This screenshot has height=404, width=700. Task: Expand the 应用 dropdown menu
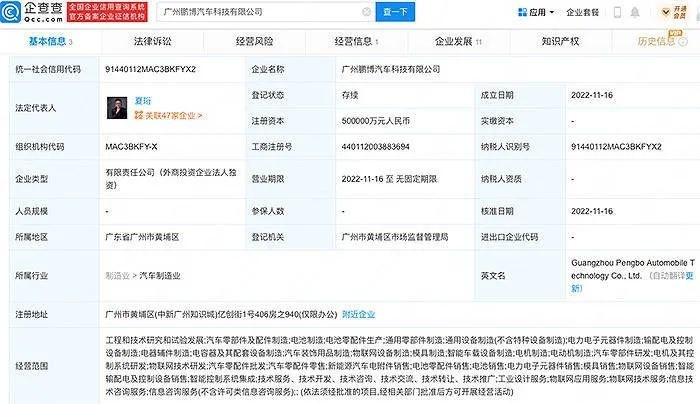(552, 12)
